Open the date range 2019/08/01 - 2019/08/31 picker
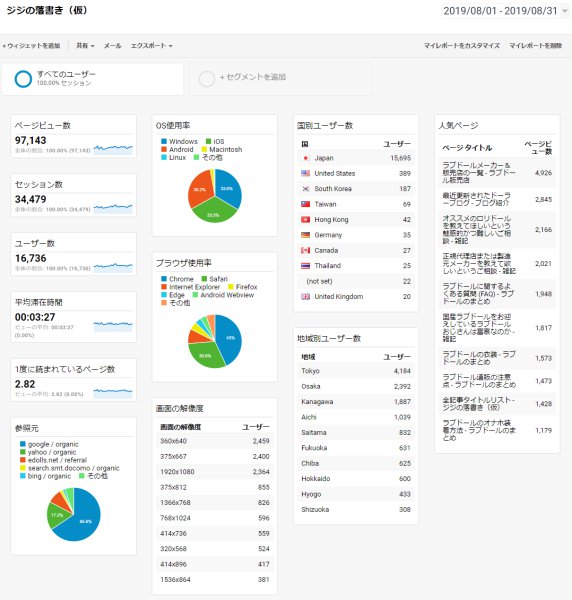Viewport: 572px width, 600px height. pyautogui.click(x=504, y=11)
